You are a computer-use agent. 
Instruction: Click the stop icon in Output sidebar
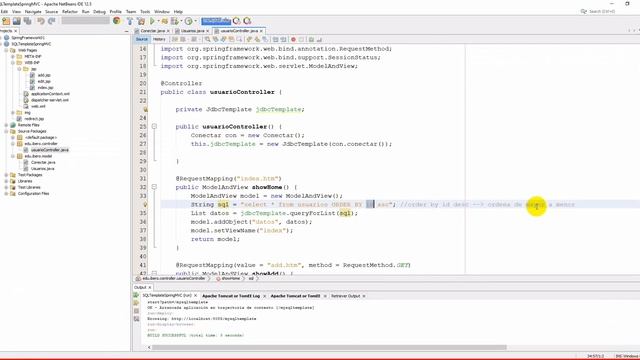[136, 311]
